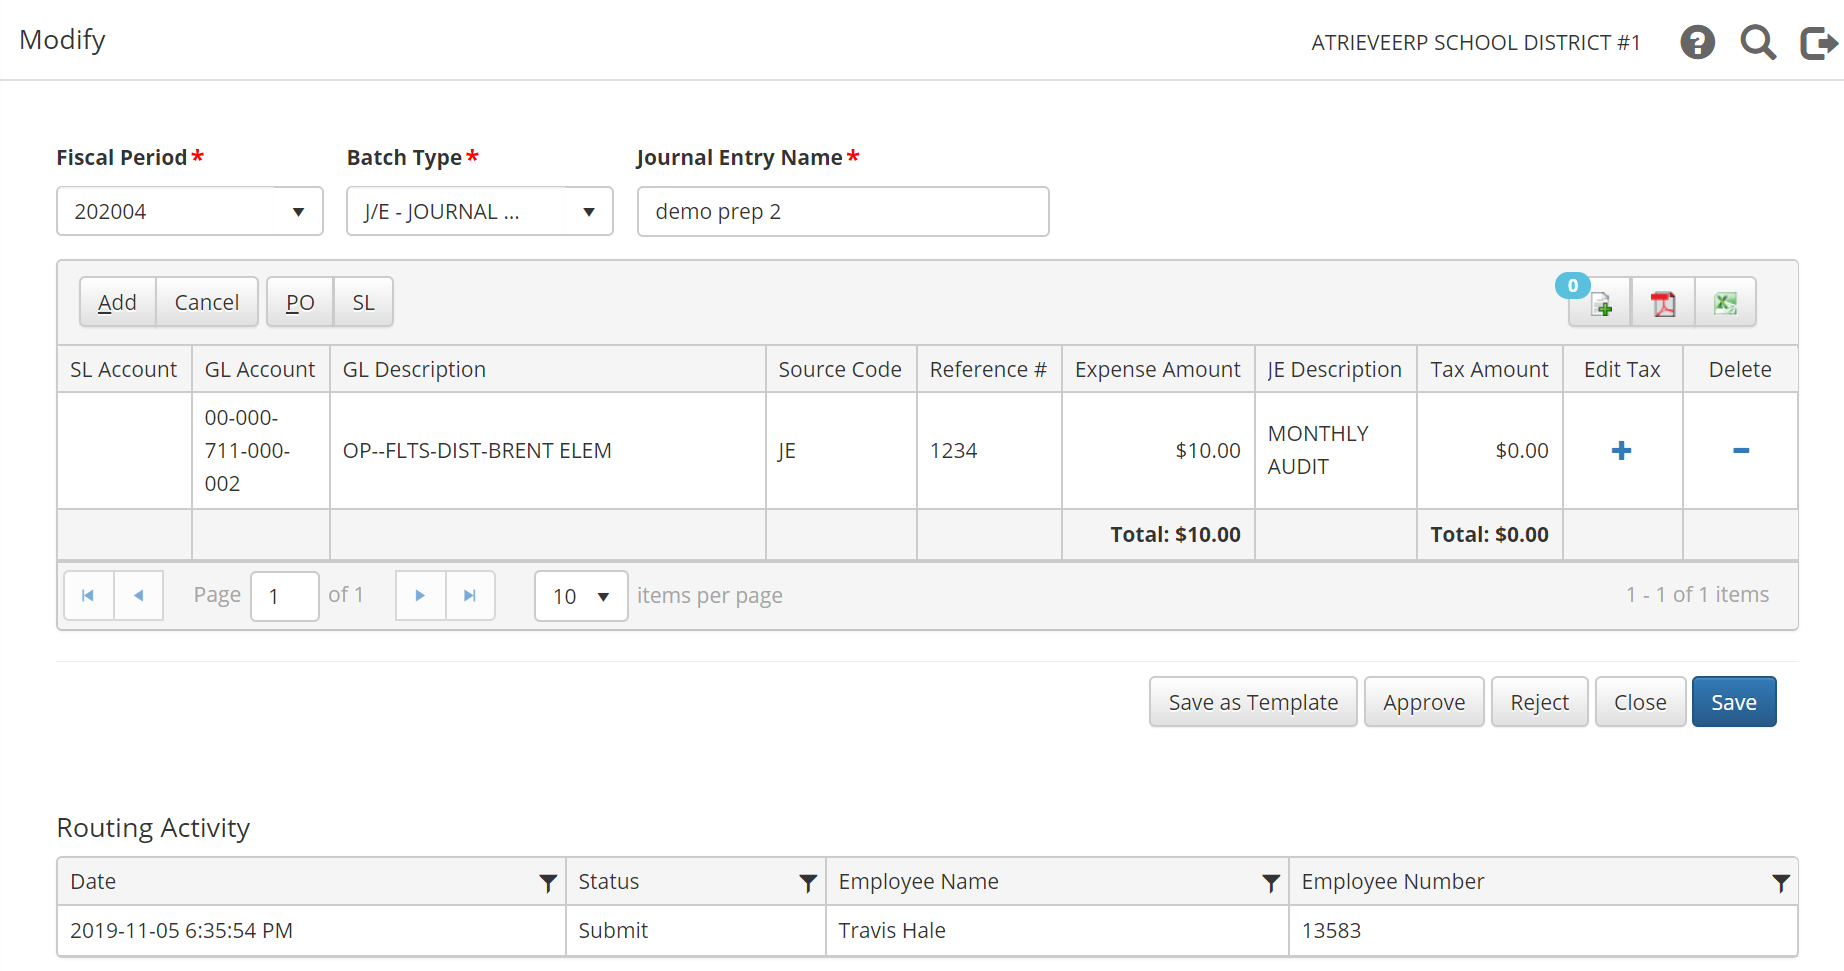This screenshot has height=971, width=1844.
Task: Expand the Fiscal Period dropdown
Action: click(297, 212)
